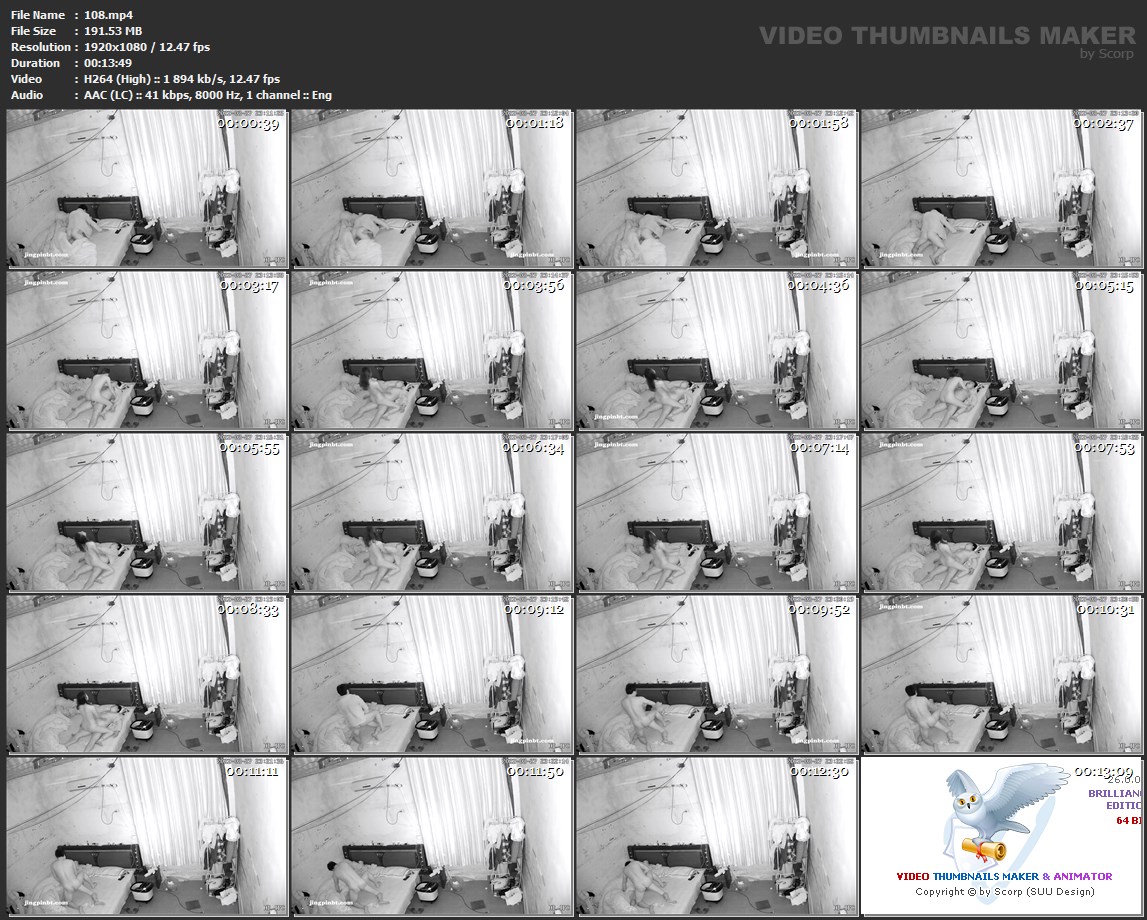
Task: Choose the thumbnail stamped 00:03:56
Action: pos(432,351)
